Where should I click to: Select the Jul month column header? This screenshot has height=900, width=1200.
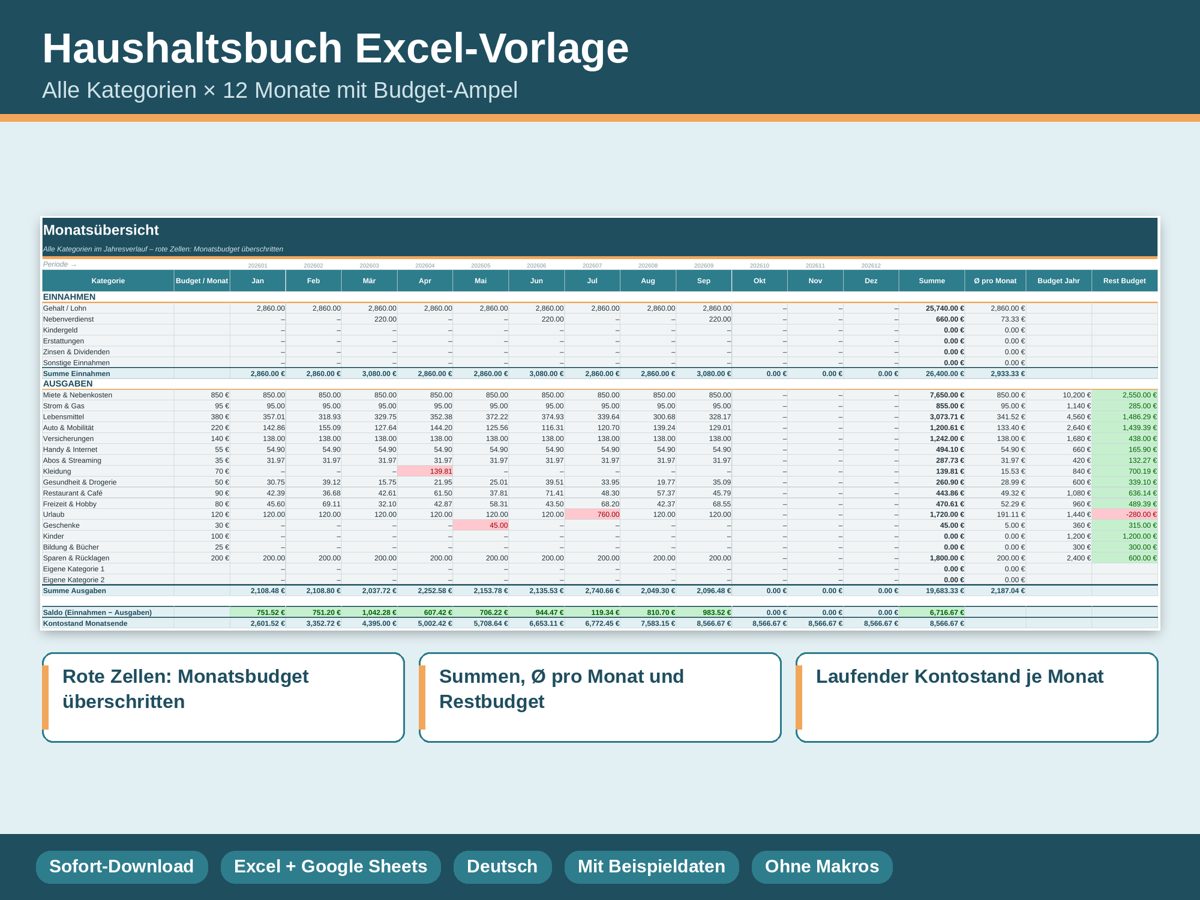pos(592,281)
